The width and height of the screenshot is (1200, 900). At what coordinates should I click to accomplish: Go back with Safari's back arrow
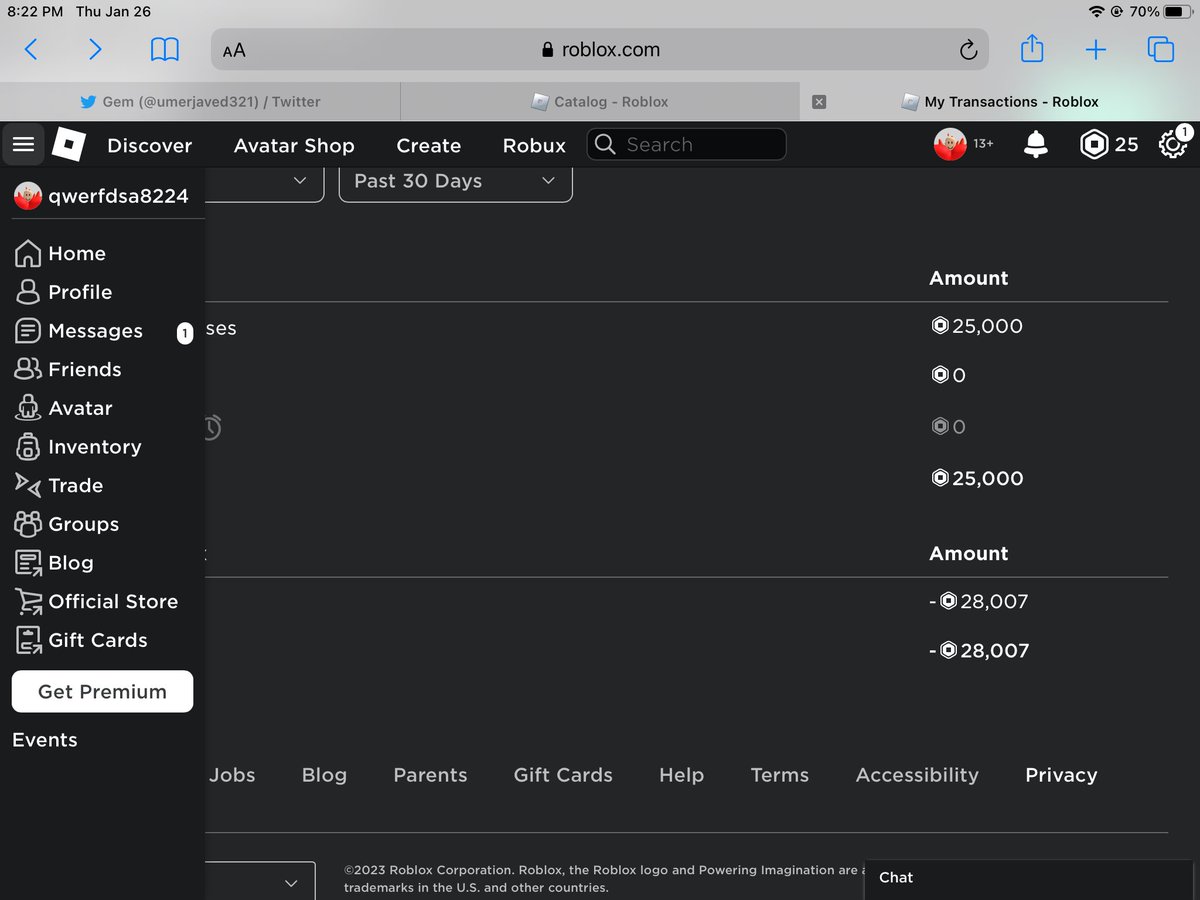pos(31,49)
